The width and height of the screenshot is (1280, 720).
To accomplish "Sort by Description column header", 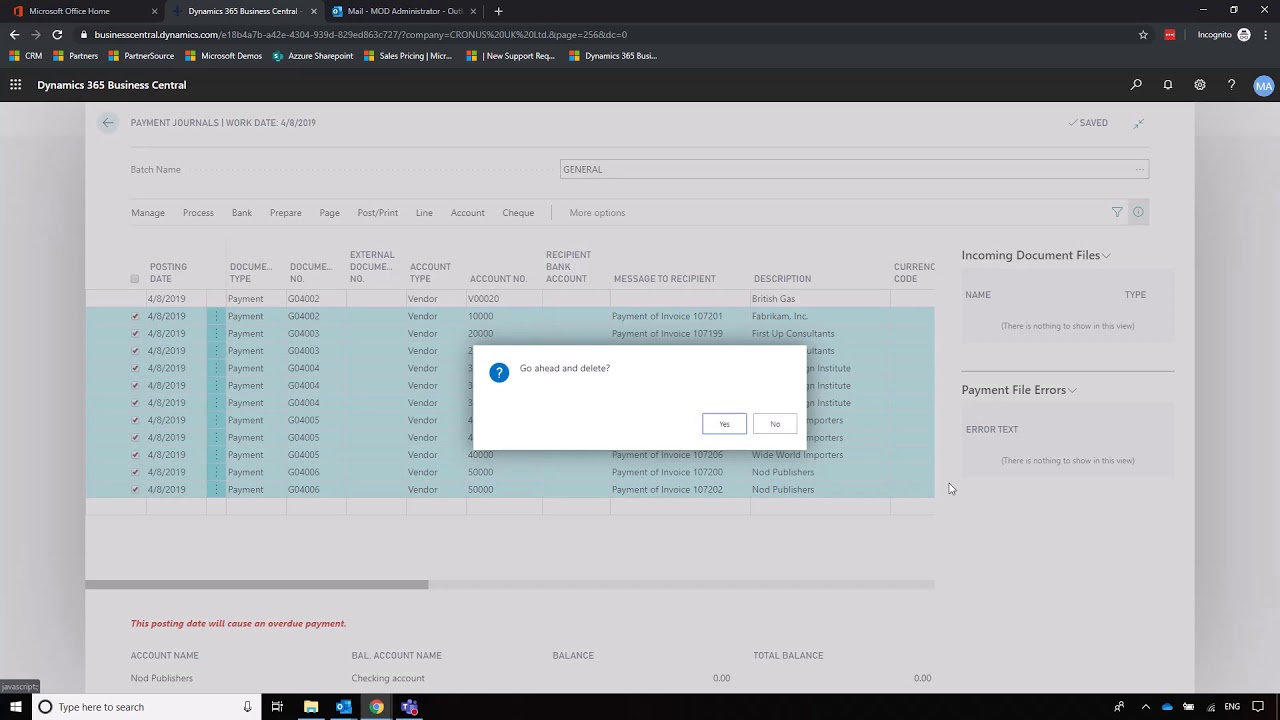I will (x=782, y=279).
